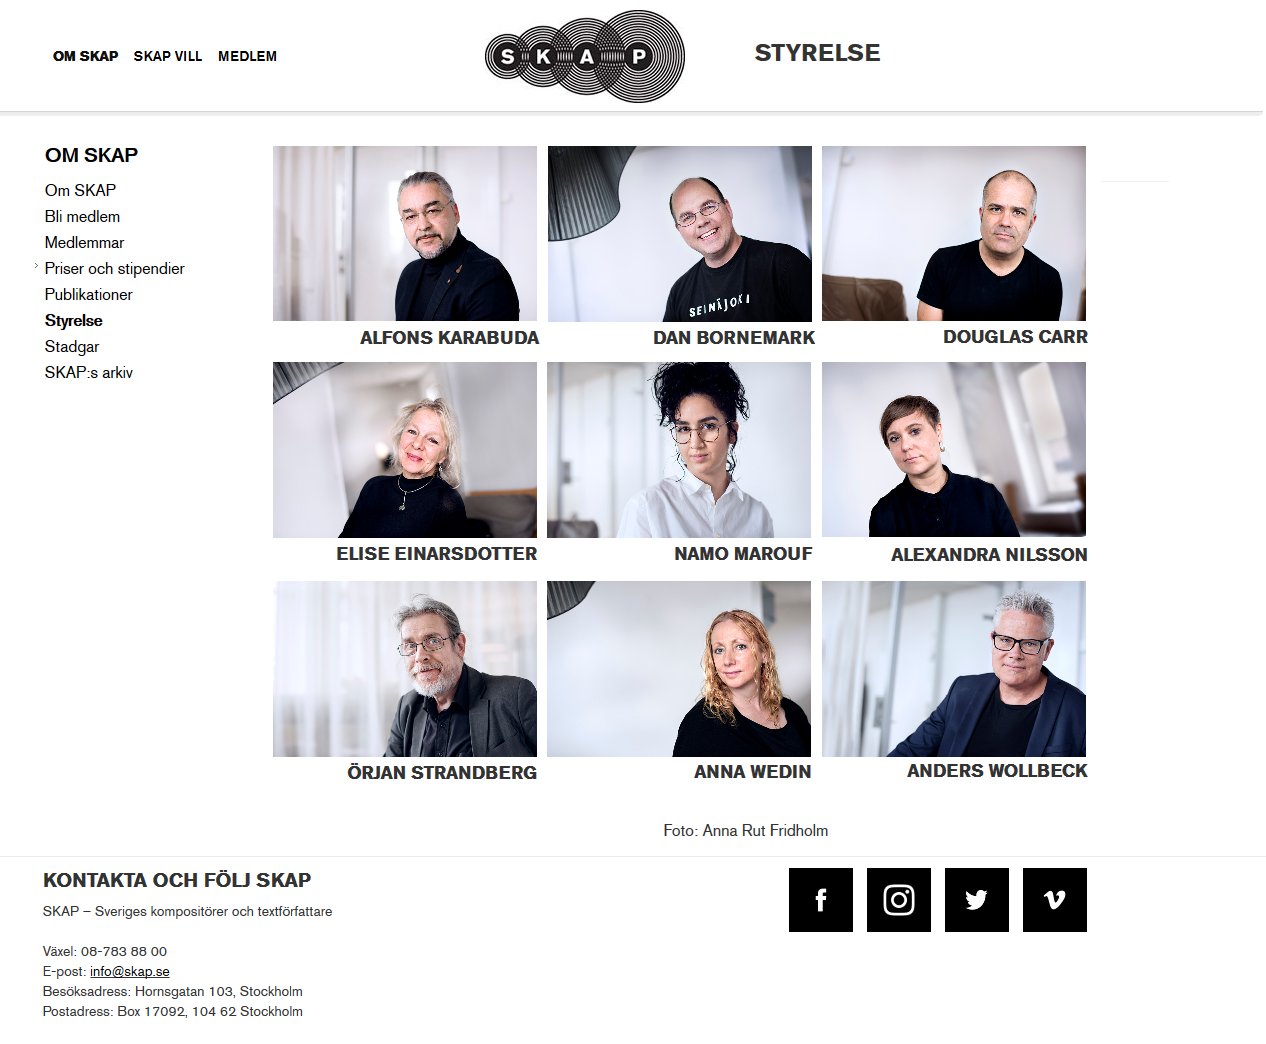This screenshot has width=1266, height=1044.
Task: Go to Bli medlem in sidebar
Action: pos(82,216)
